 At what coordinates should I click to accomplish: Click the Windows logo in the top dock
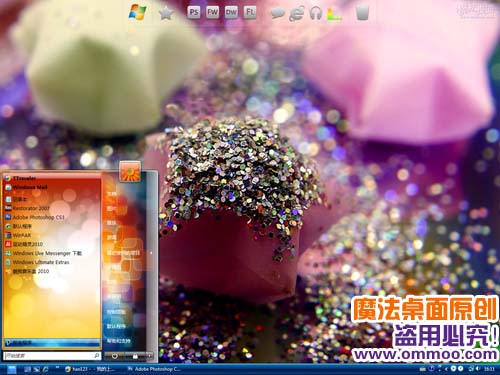tap(138, 12)
